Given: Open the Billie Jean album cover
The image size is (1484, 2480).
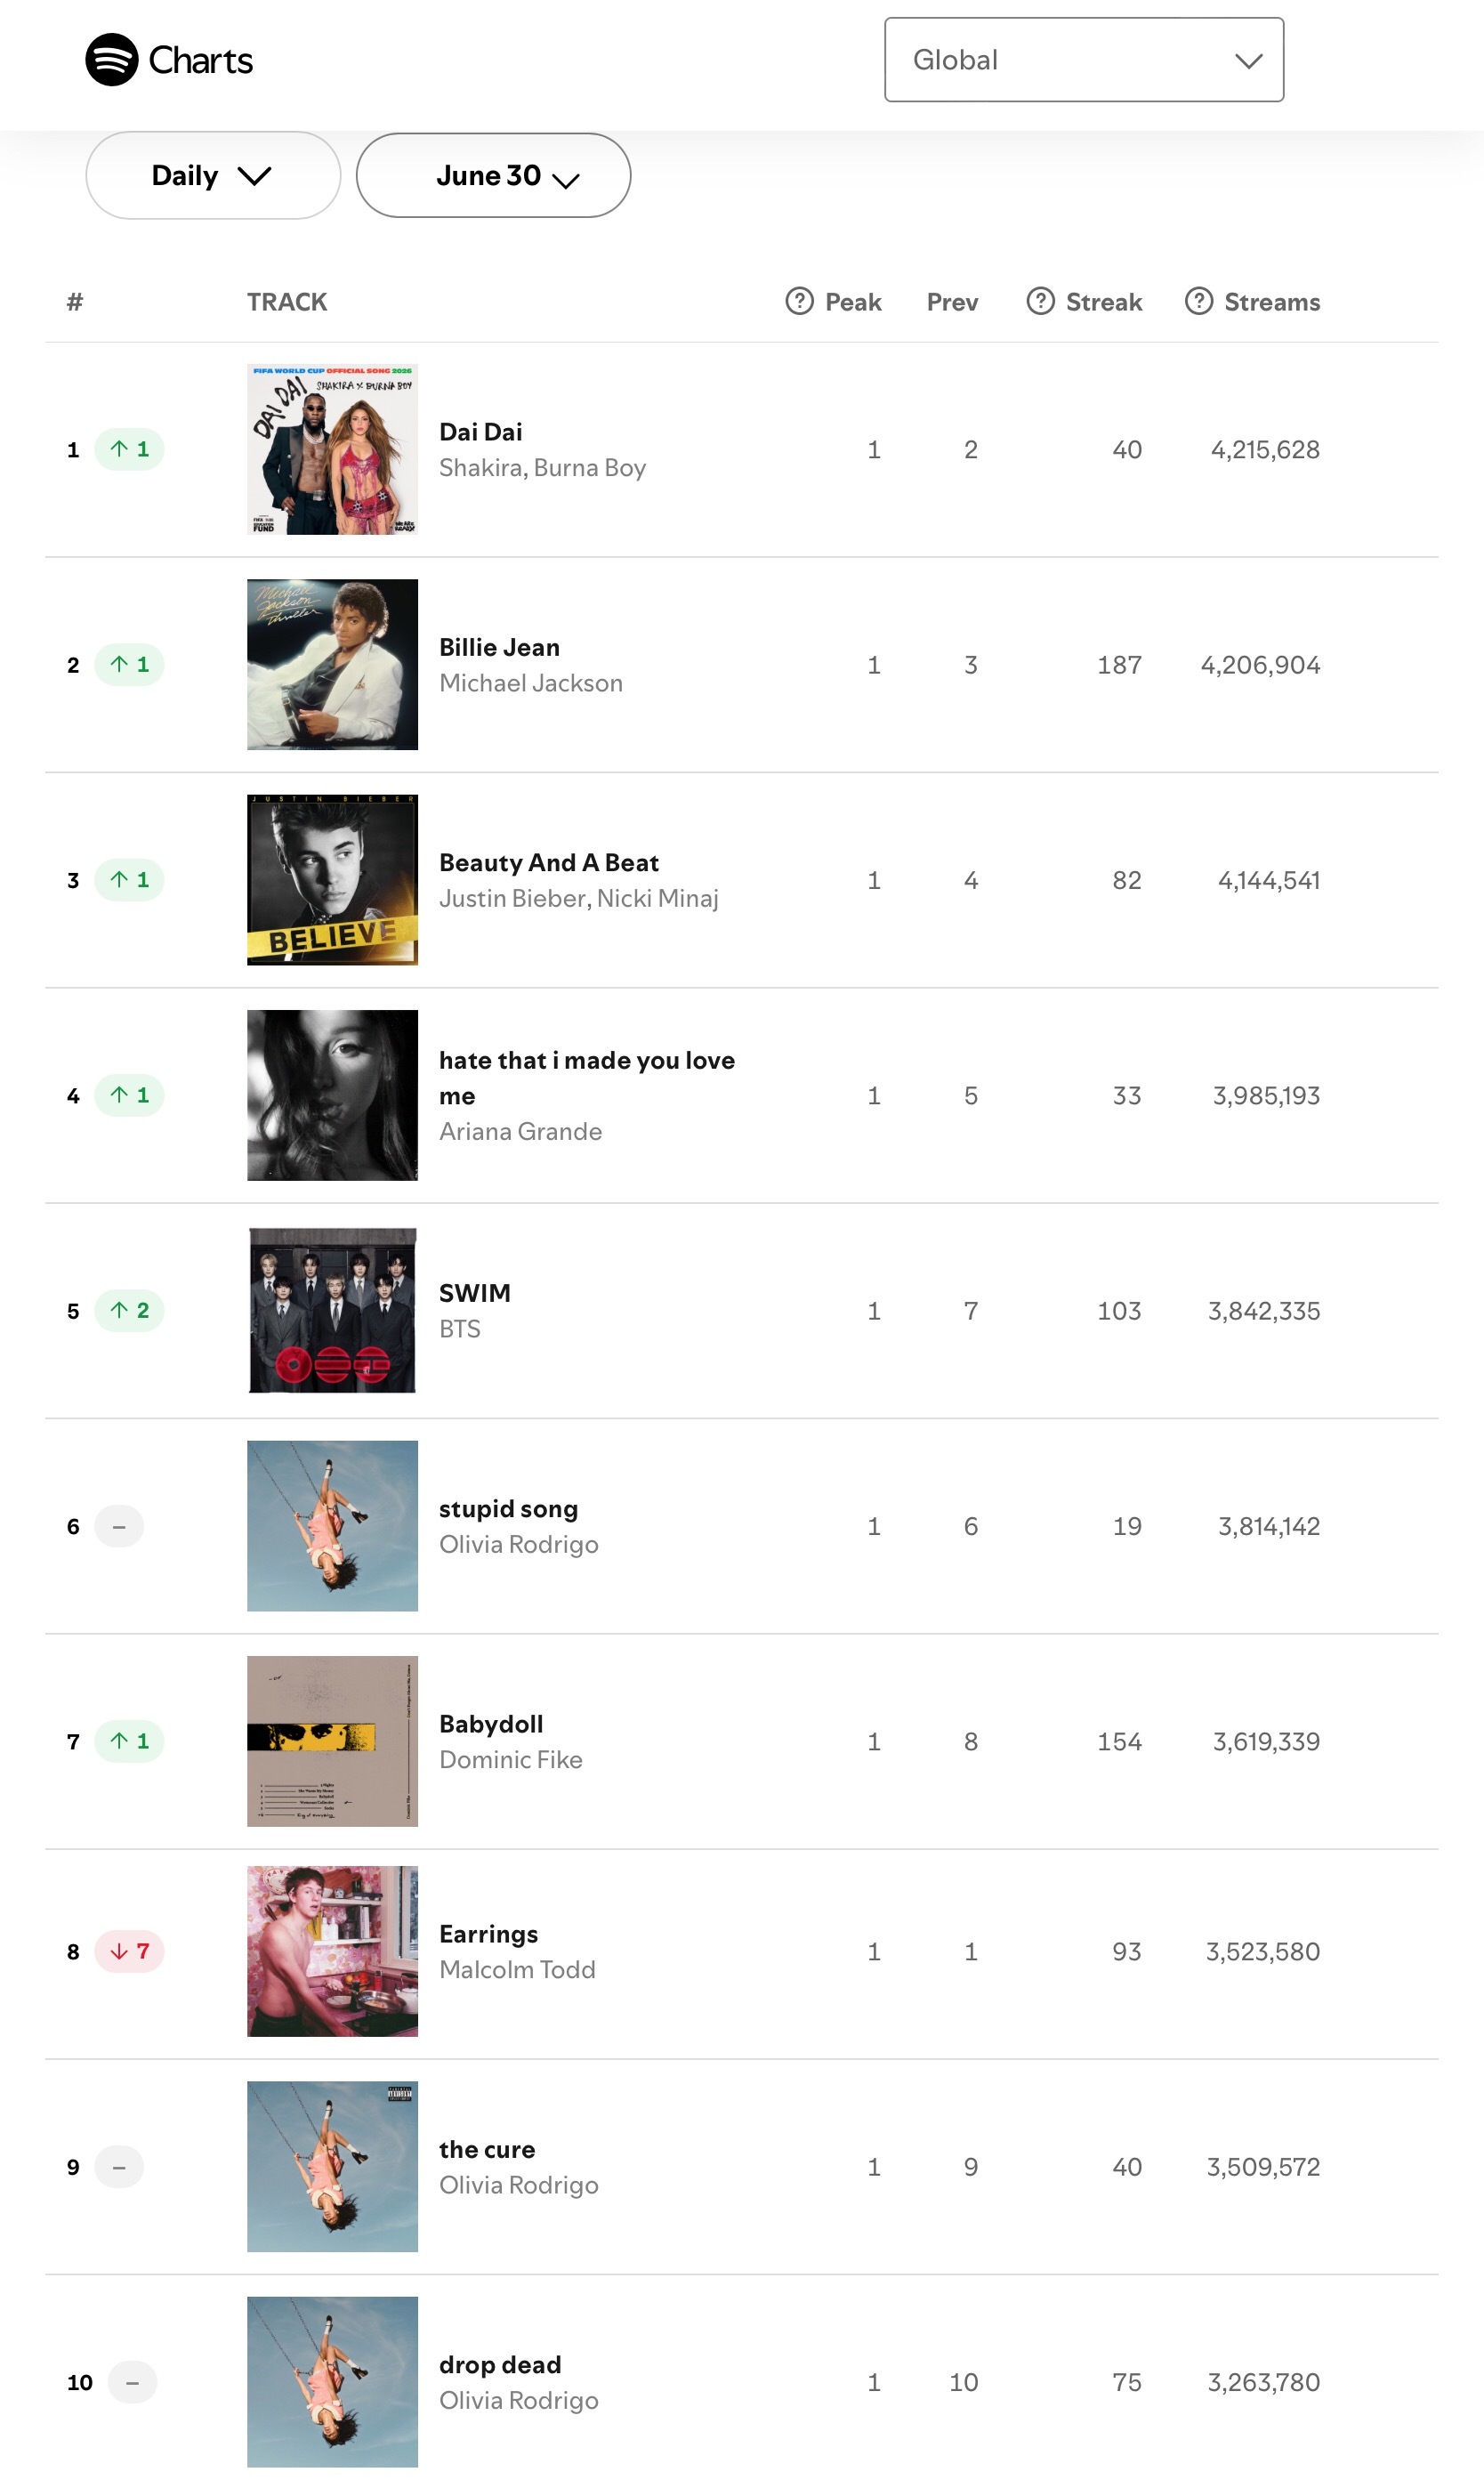Looking at the screenshot, I should 332,664.
